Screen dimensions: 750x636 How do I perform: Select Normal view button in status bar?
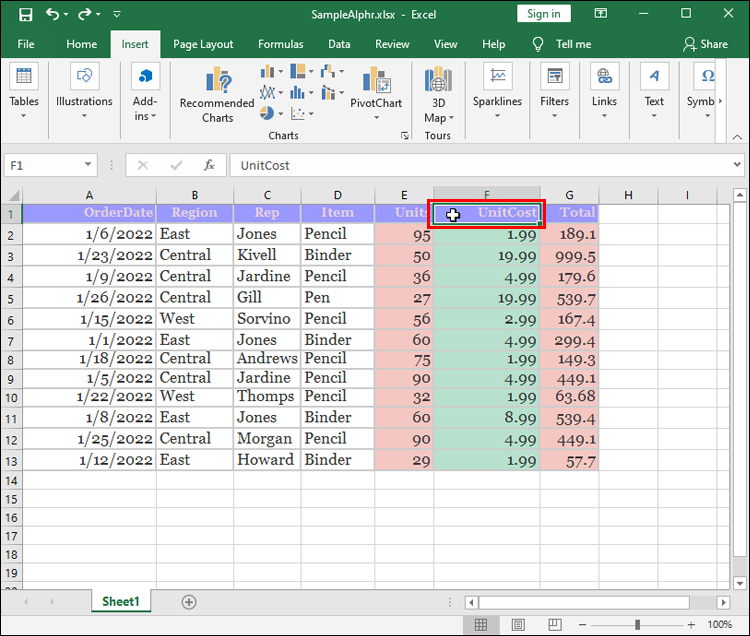click(x=481, y=624)
